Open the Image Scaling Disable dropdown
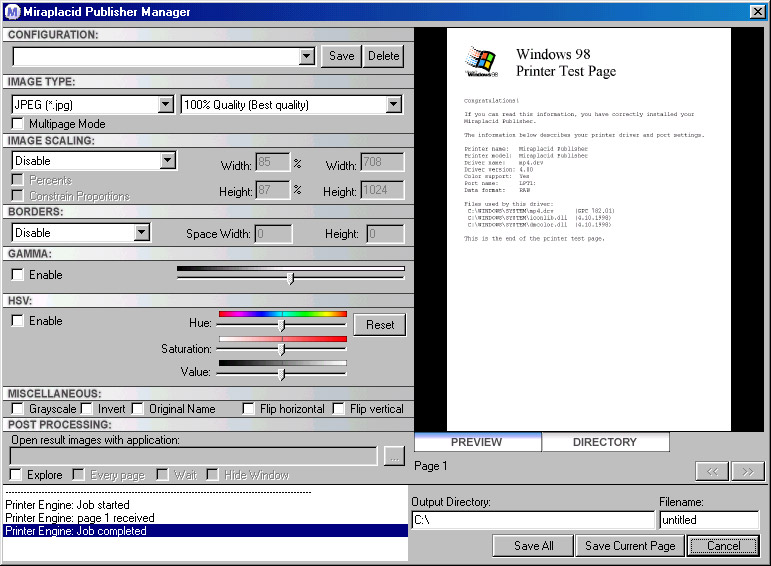 click(x=168, y=160)
